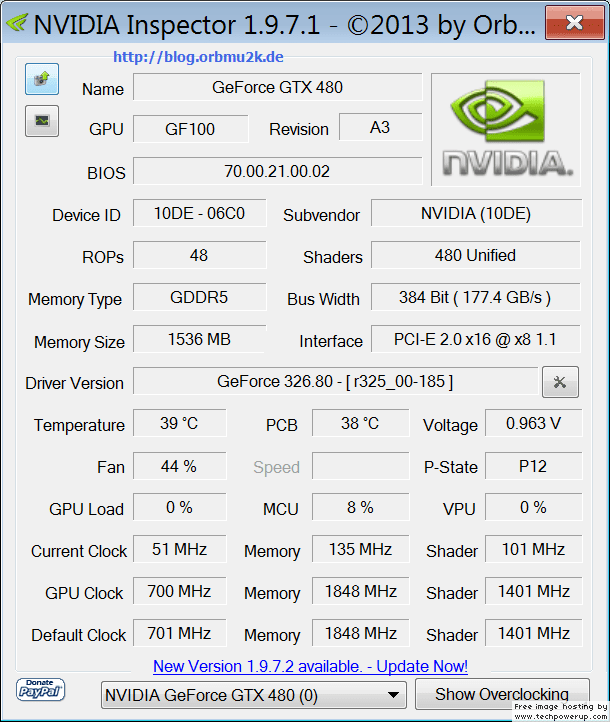Expand the GPU selection dropdown arrow
The width and height of the screenshot is (610, 722).
393,695
